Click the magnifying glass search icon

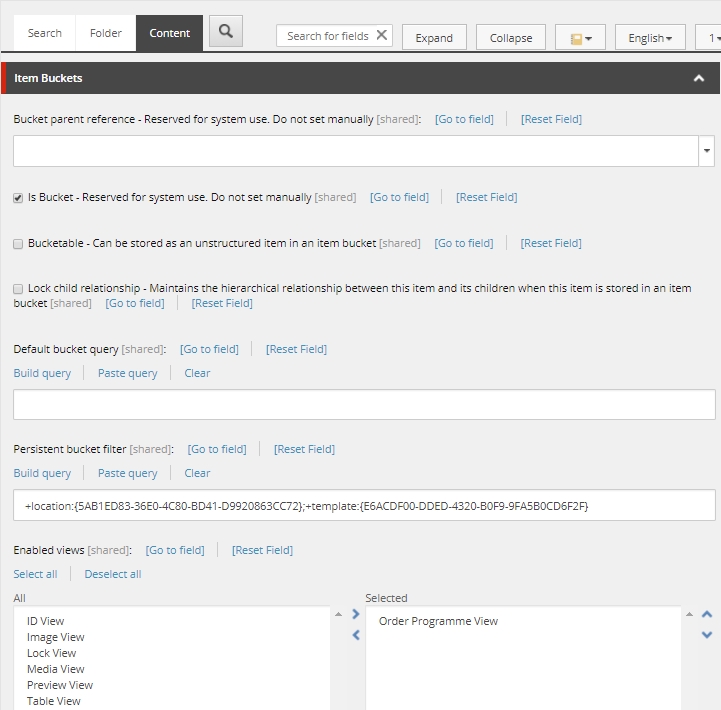tap(226, 32)
